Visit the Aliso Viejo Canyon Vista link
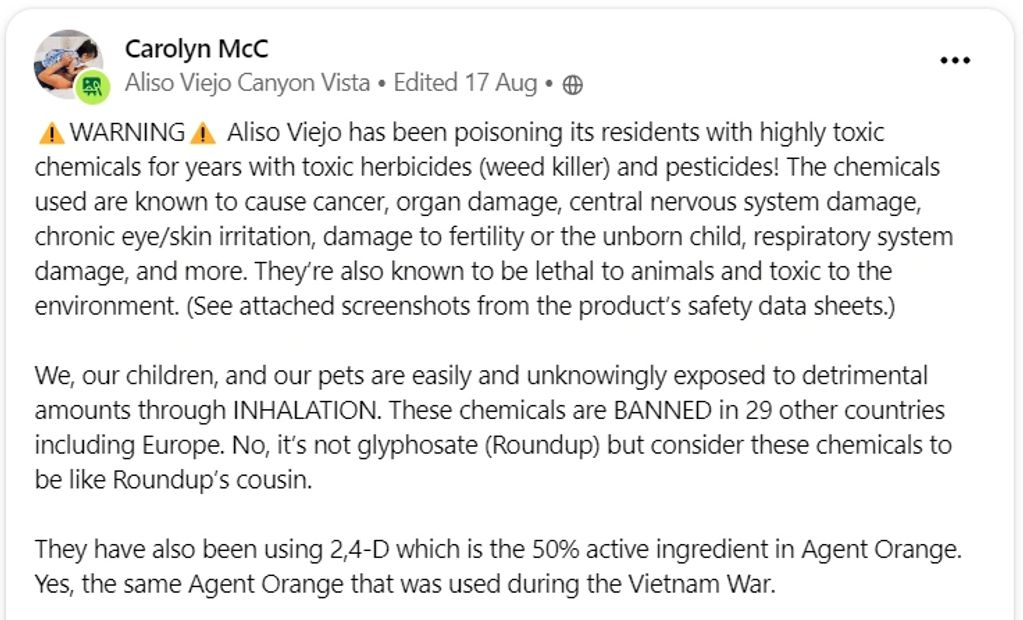The width and height of the screenshot is (1023, 620). tap(247, 83)
